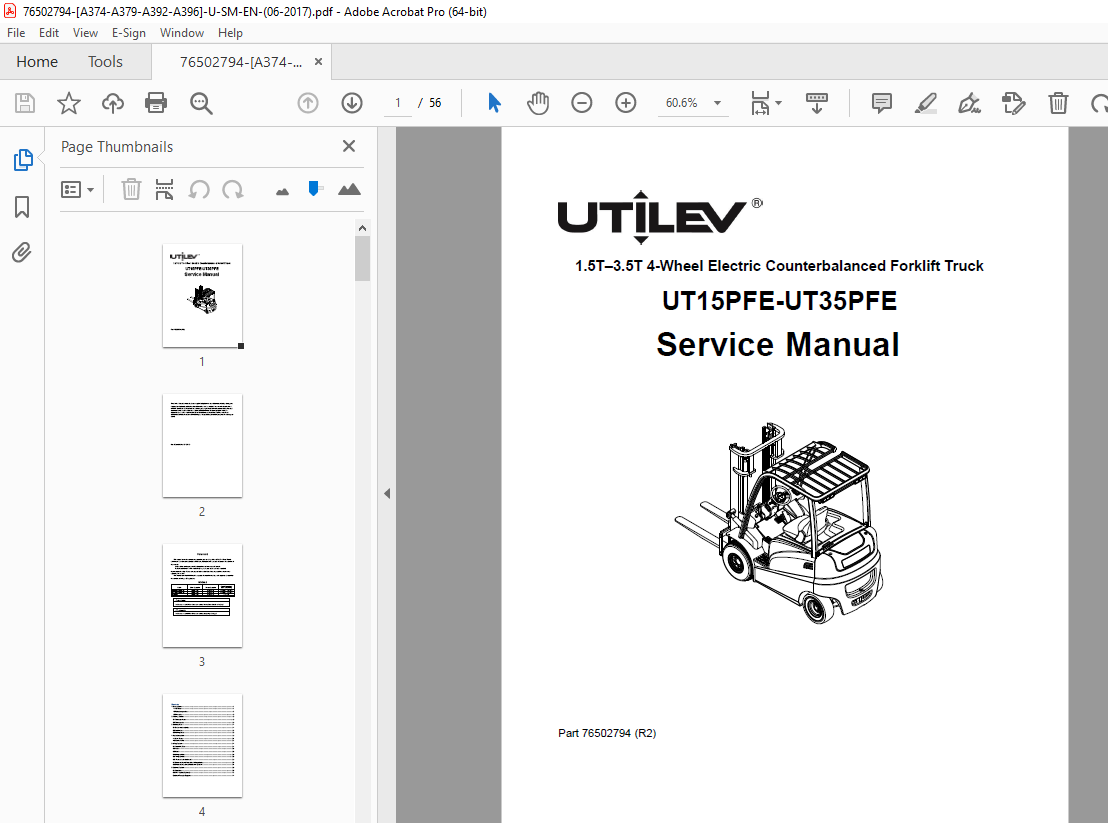This screenshot has height=823, width=1108.
Task: Open the View menu
Action: (x=85, y=32)
